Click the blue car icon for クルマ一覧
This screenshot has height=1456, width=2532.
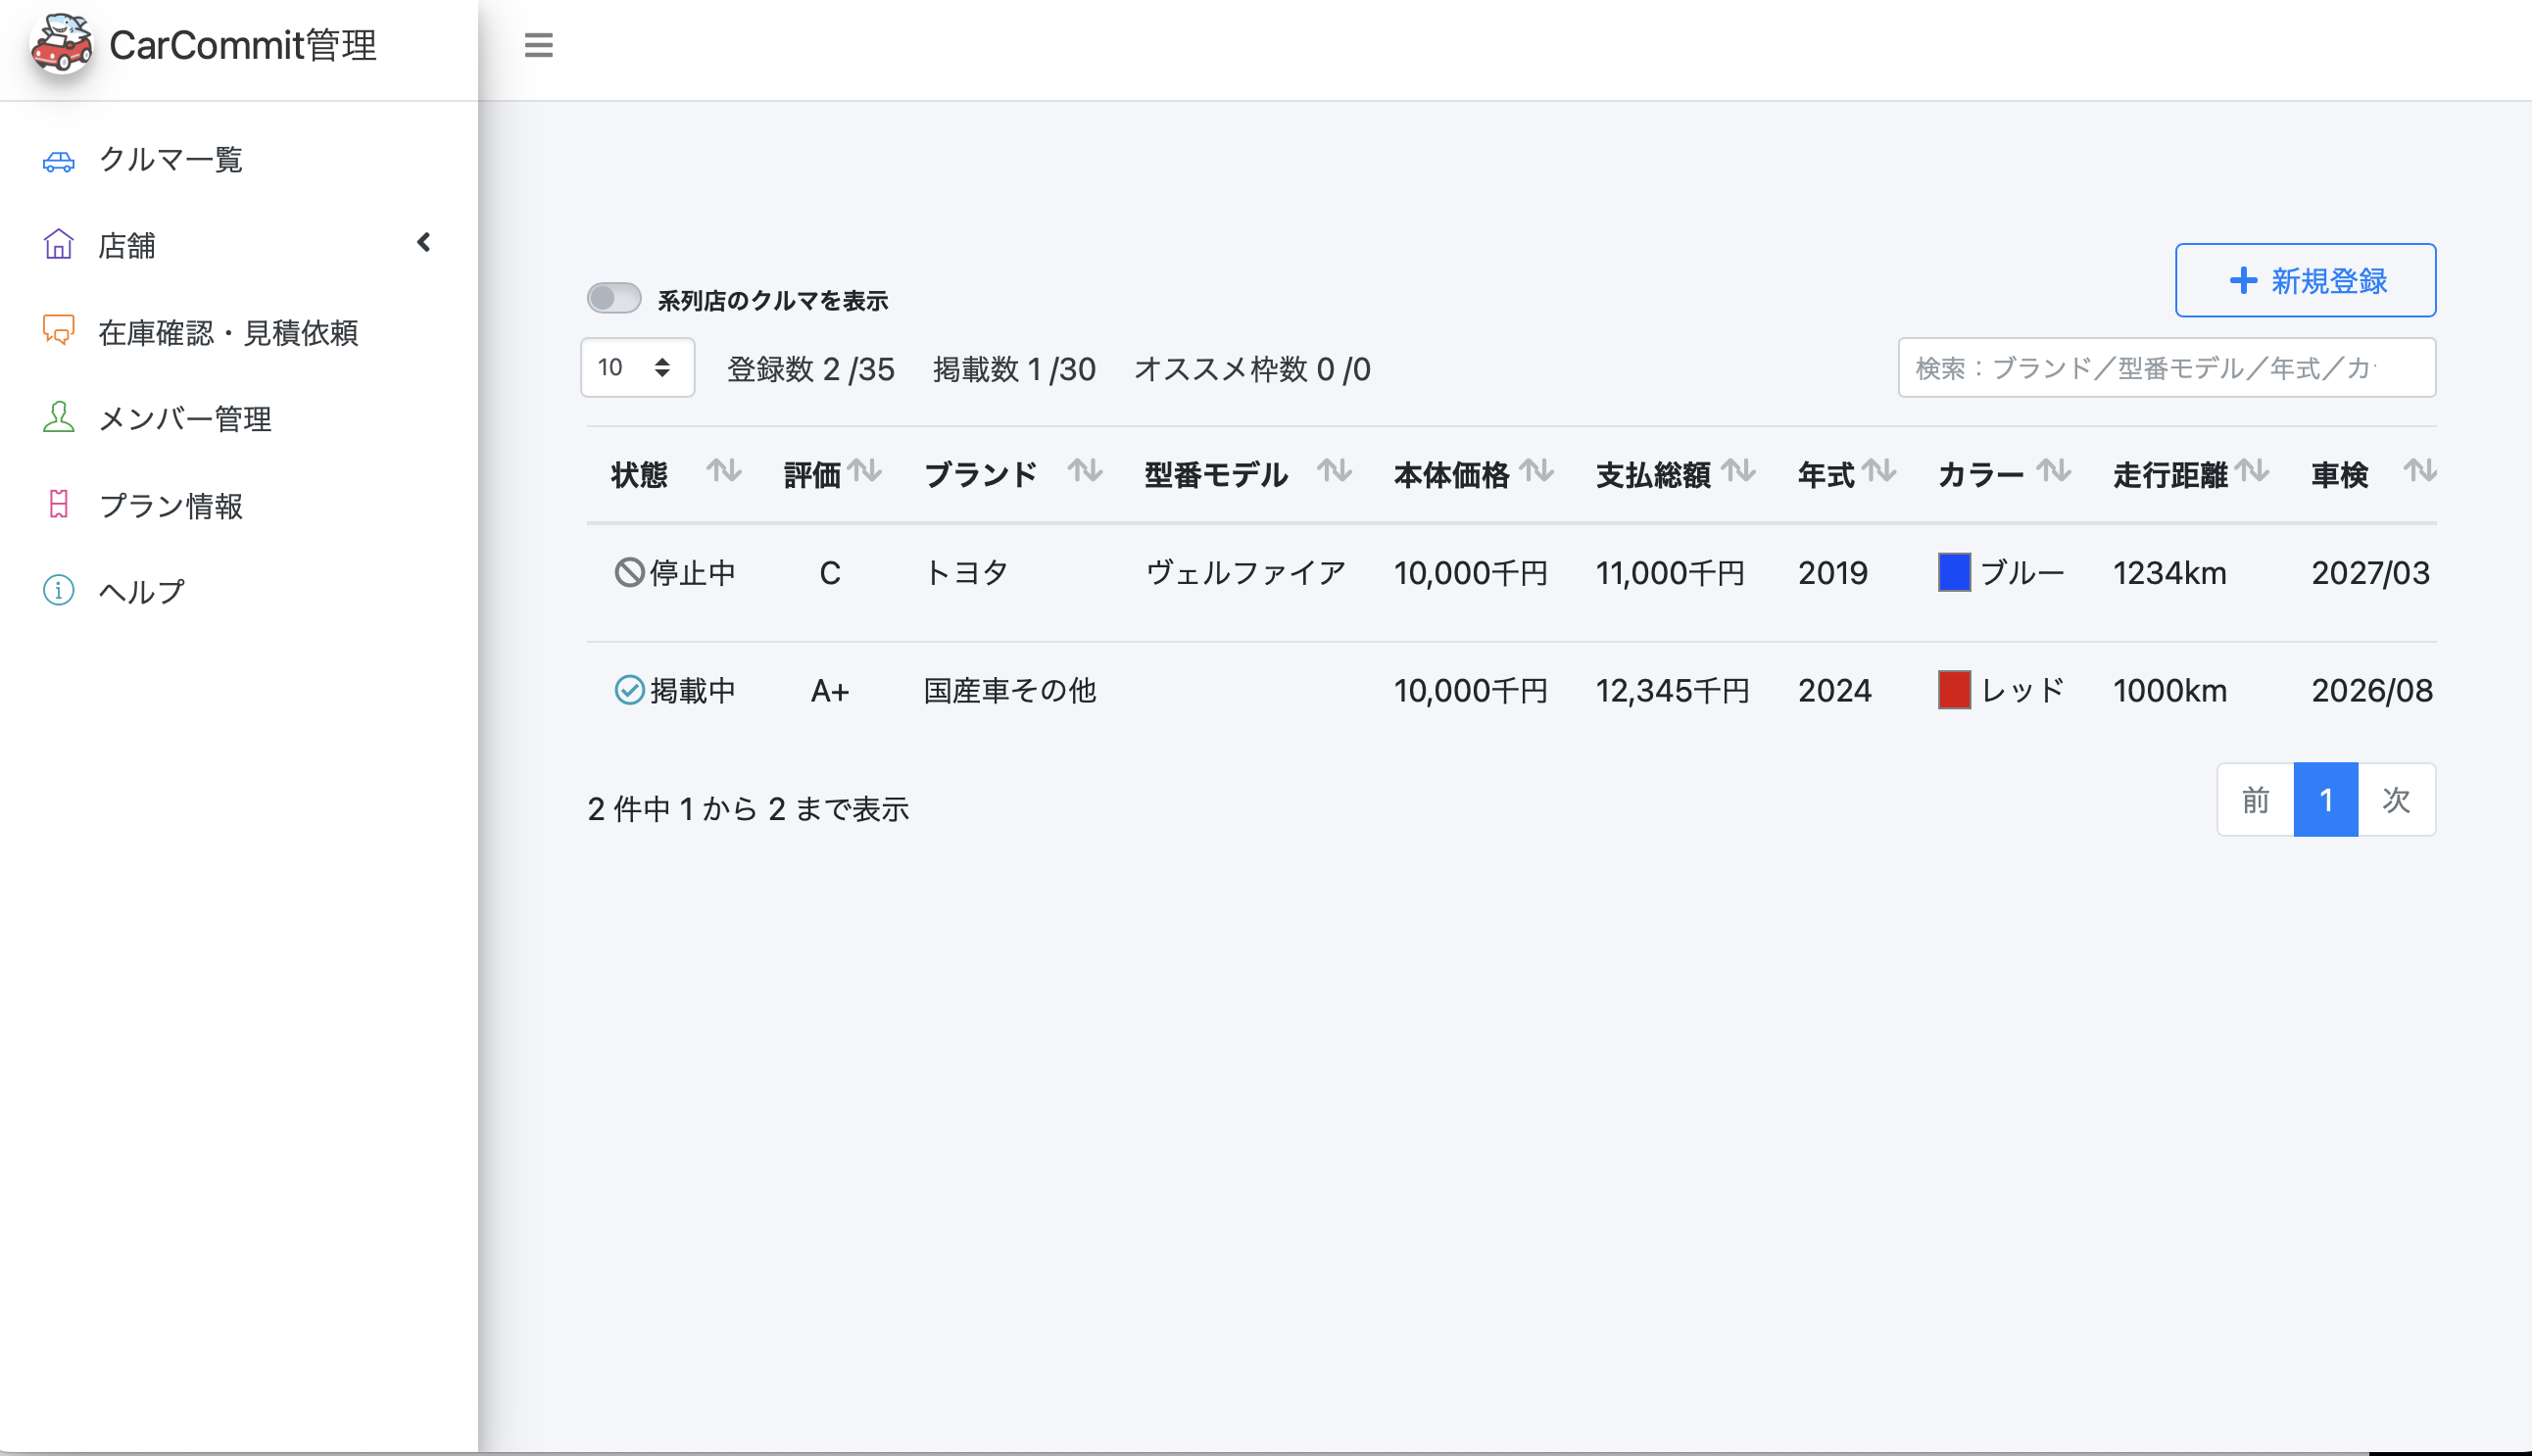pos(59,161)
